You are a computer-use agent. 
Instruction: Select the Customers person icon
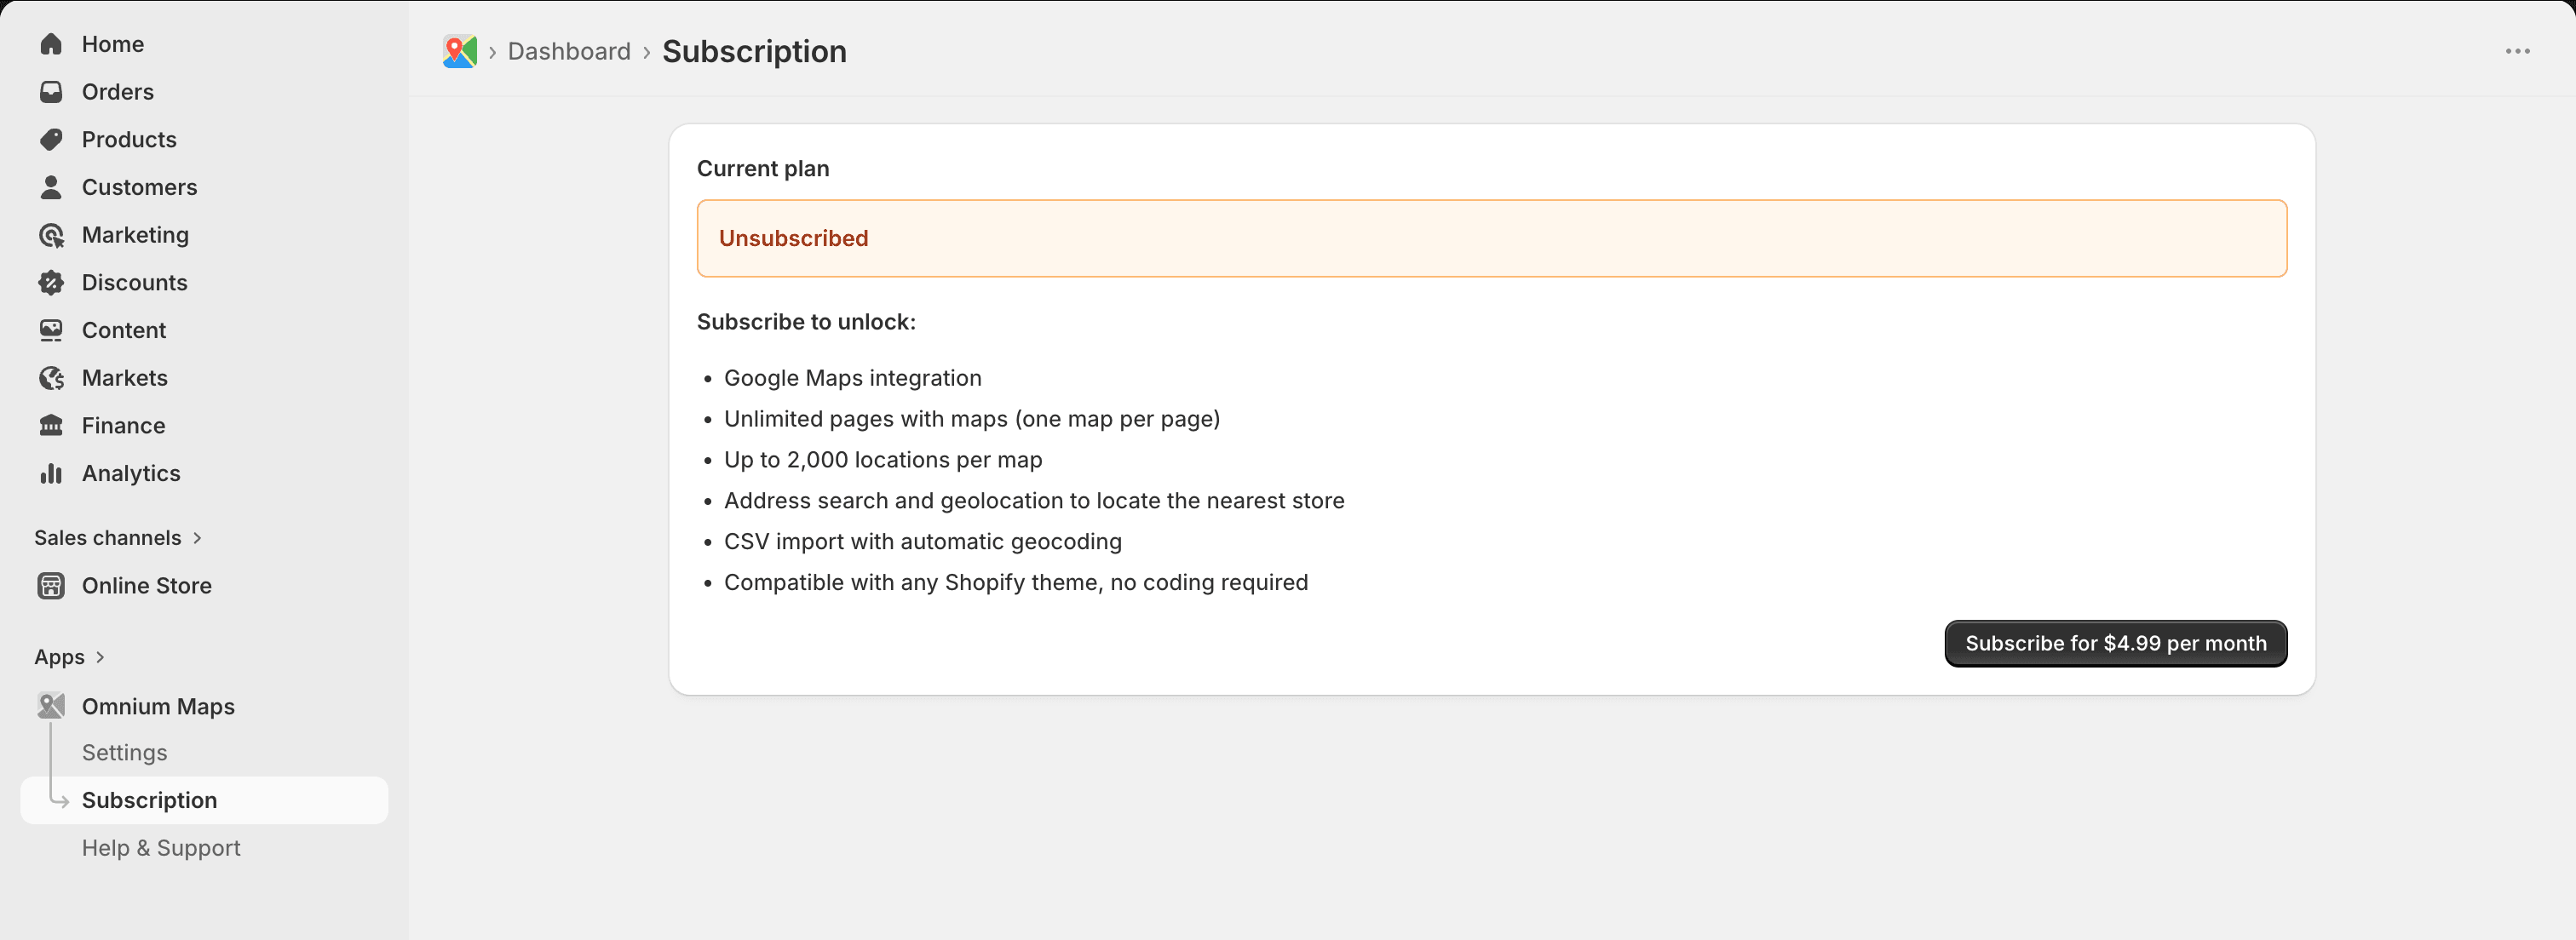(51, 187)
